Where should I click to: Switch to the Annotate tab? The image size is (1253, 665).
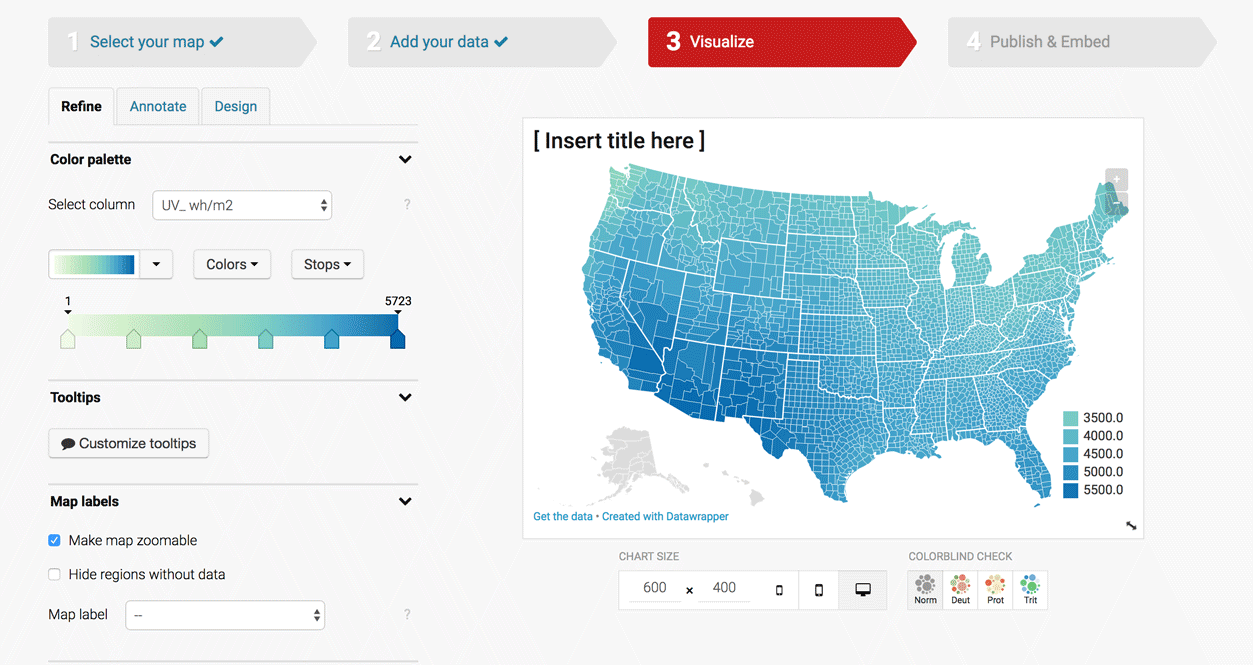[x=158, y=106]
